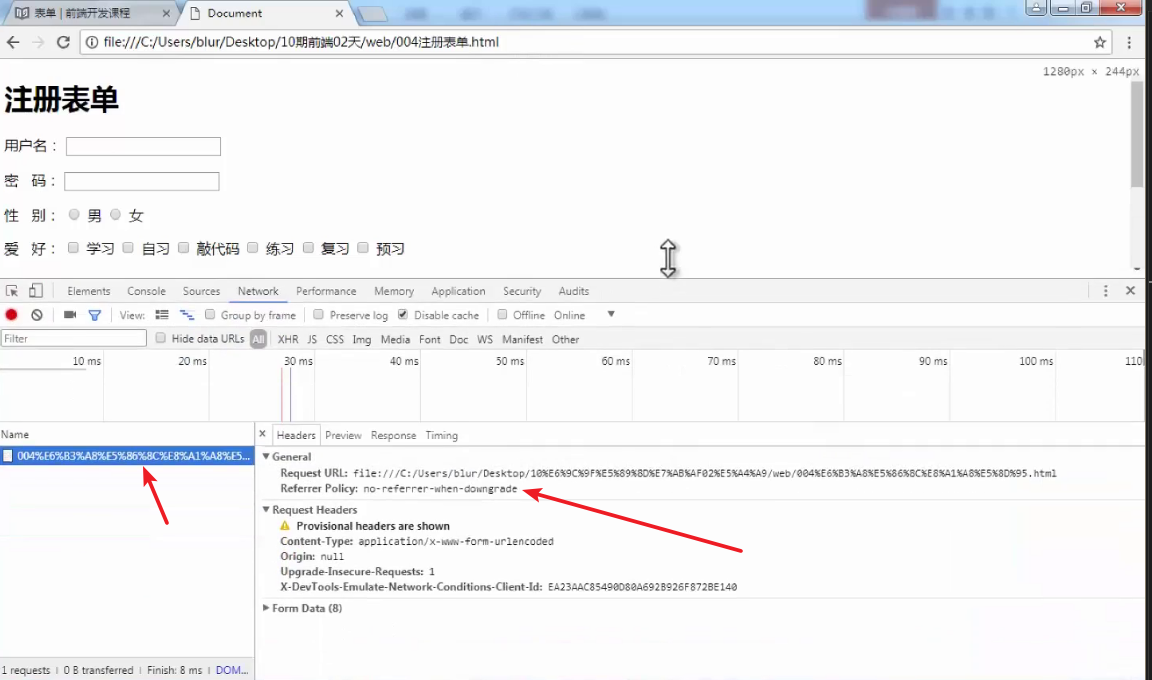Open the Application panel
Viewport: 1152px width, 680px height.
(x=458, y=291)
